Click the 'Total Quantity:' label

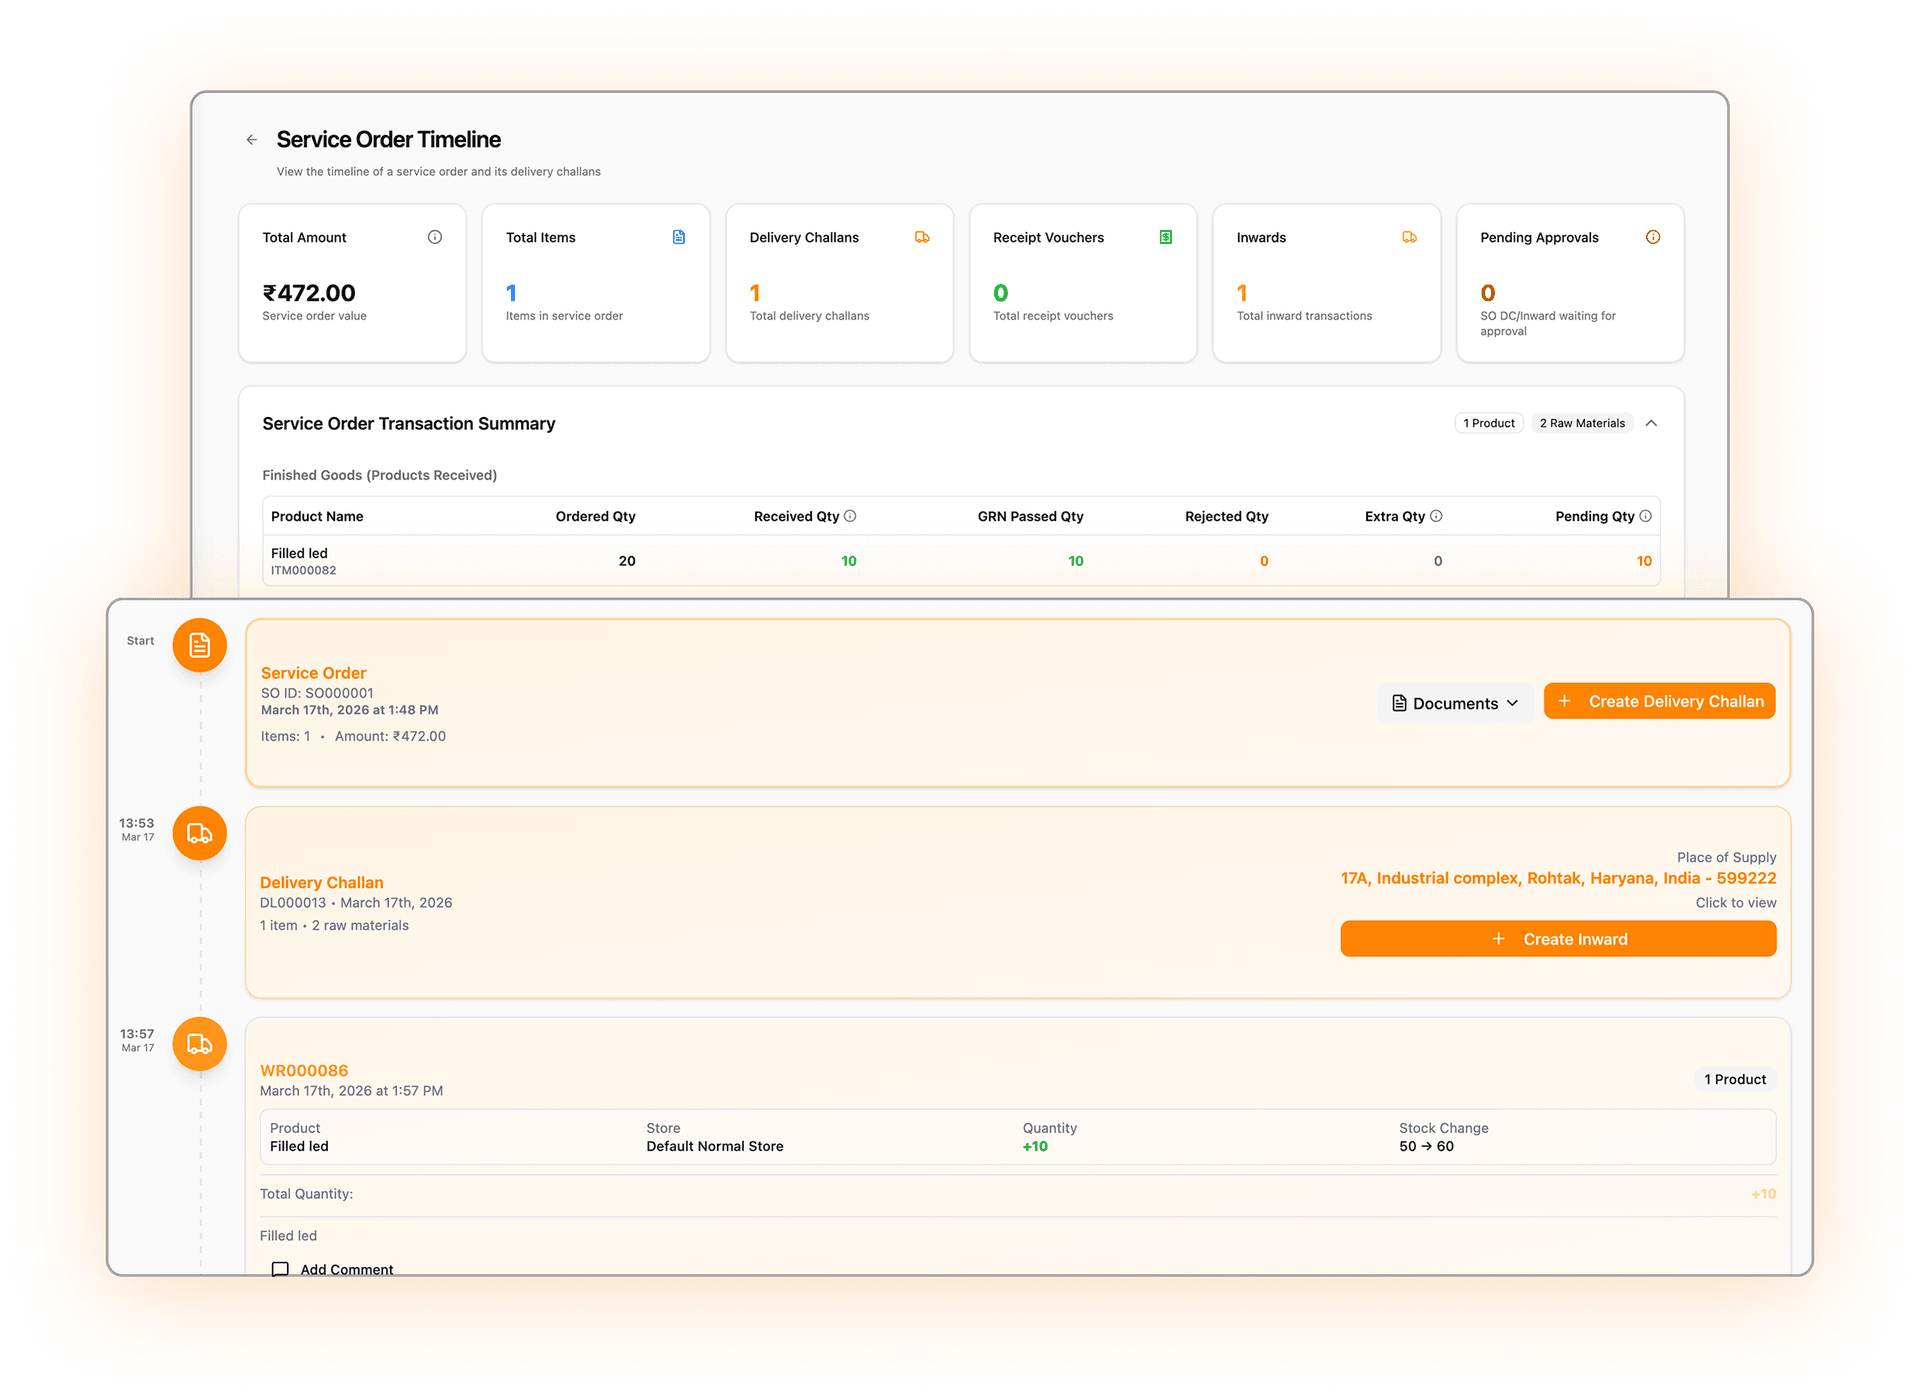[x=306, y=1194]
